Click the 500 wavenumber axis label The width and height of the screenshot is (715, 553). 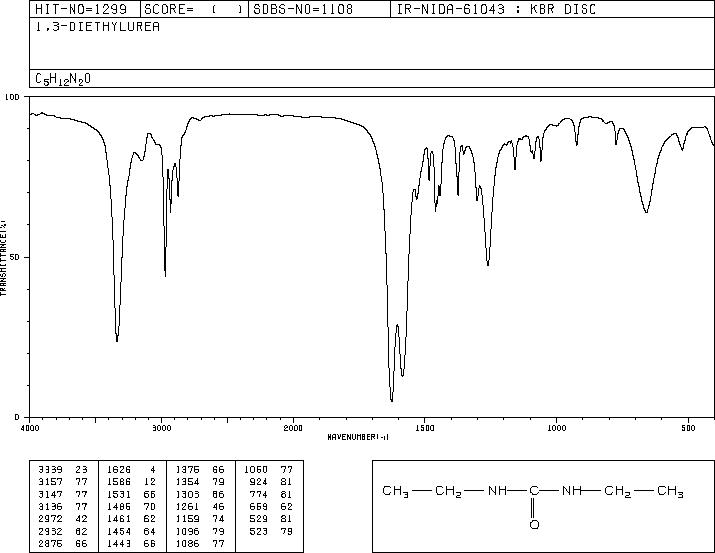(x=688, y=428)
